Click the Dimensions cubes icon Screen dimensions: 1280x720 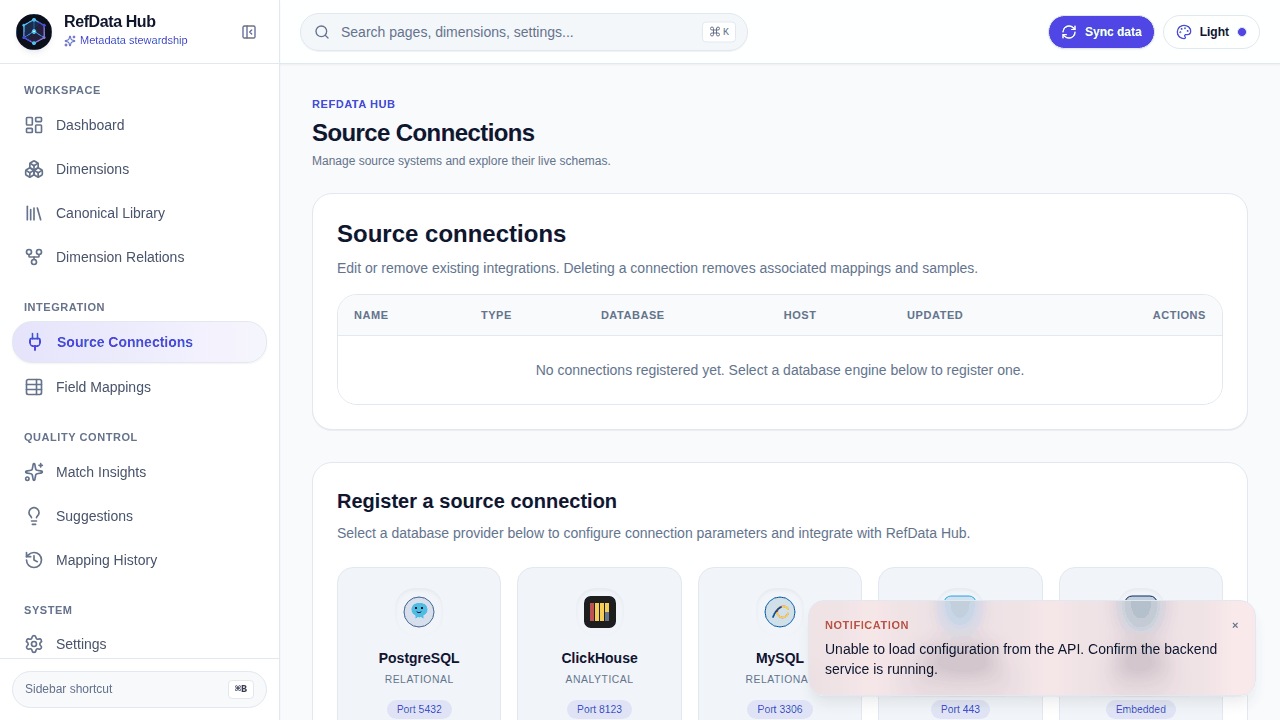pyautogui.click(x=34, y=169)
